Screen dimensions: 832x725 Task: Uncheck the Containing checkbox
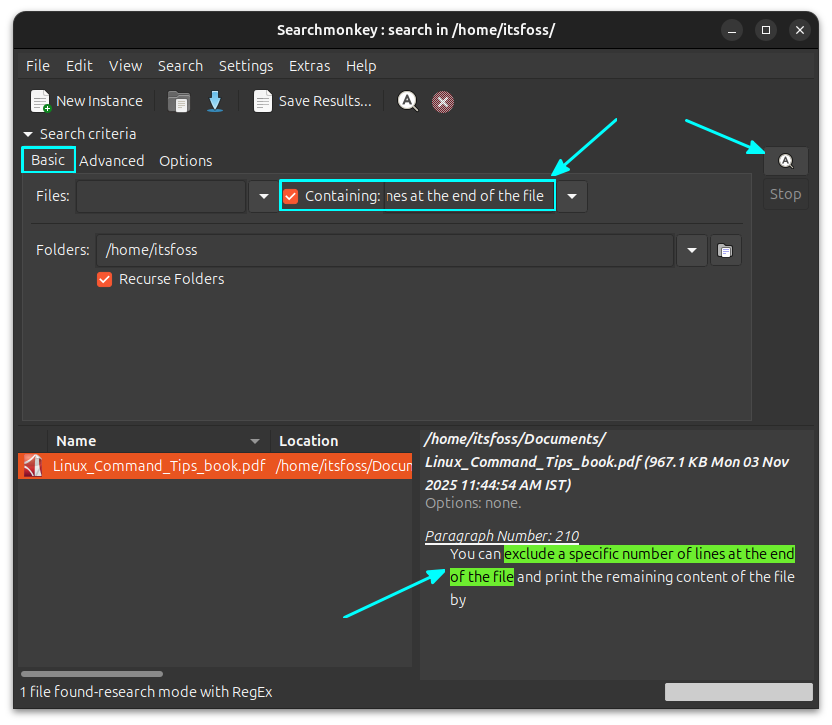coord(290,195)
